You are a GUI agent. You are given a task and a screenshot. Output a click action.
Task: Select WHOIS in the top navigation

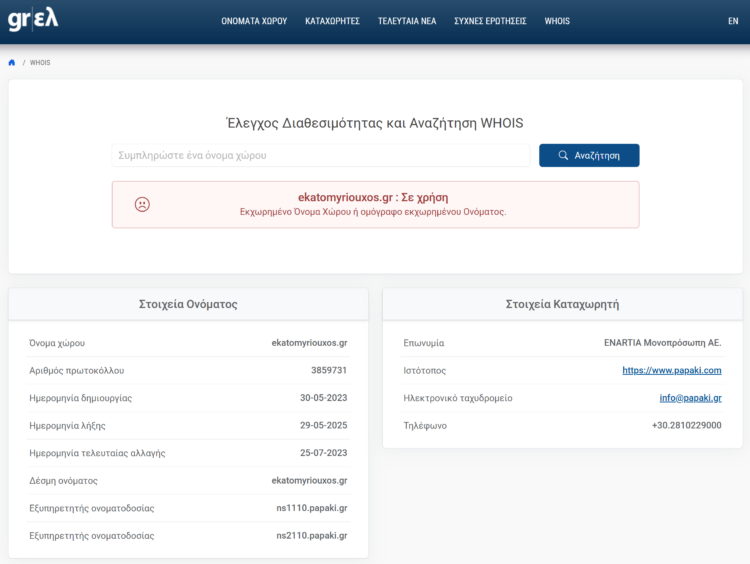tap(557, 21)
